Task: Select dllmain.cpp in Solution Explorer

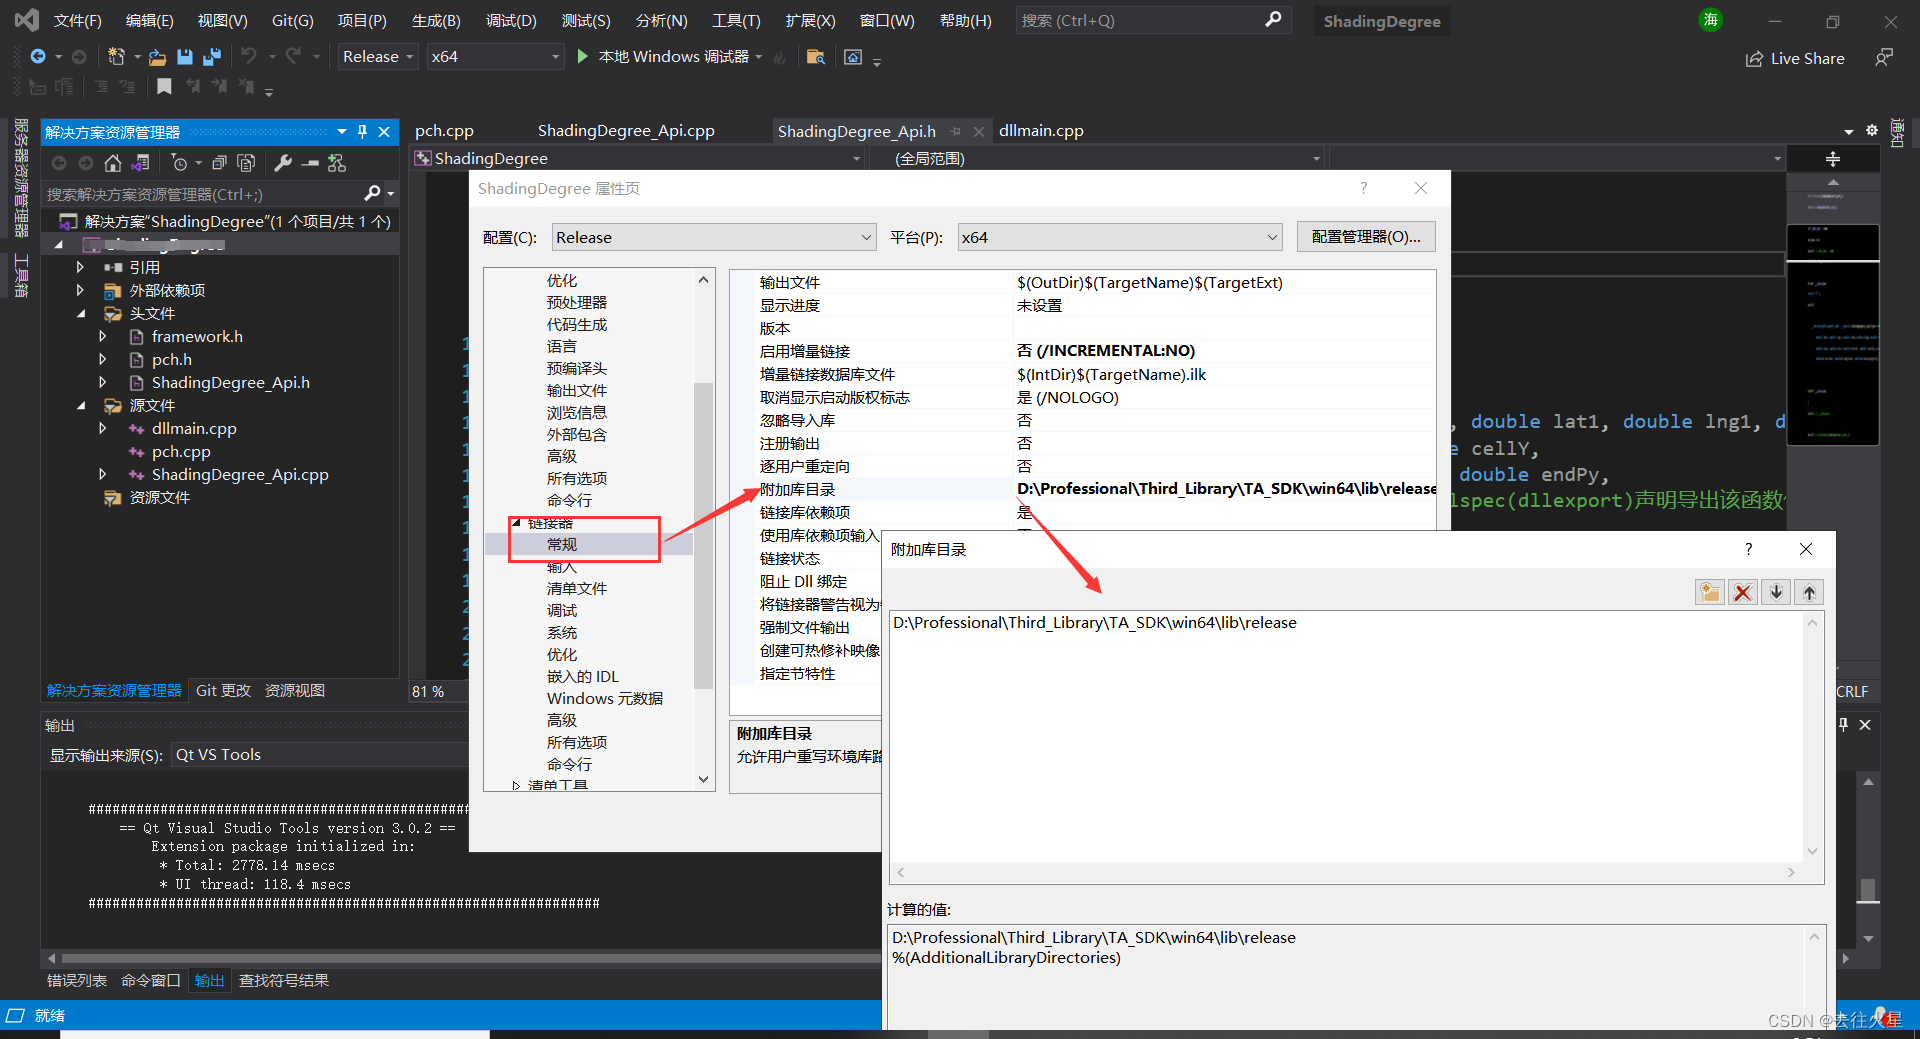Action: [194, 429]
